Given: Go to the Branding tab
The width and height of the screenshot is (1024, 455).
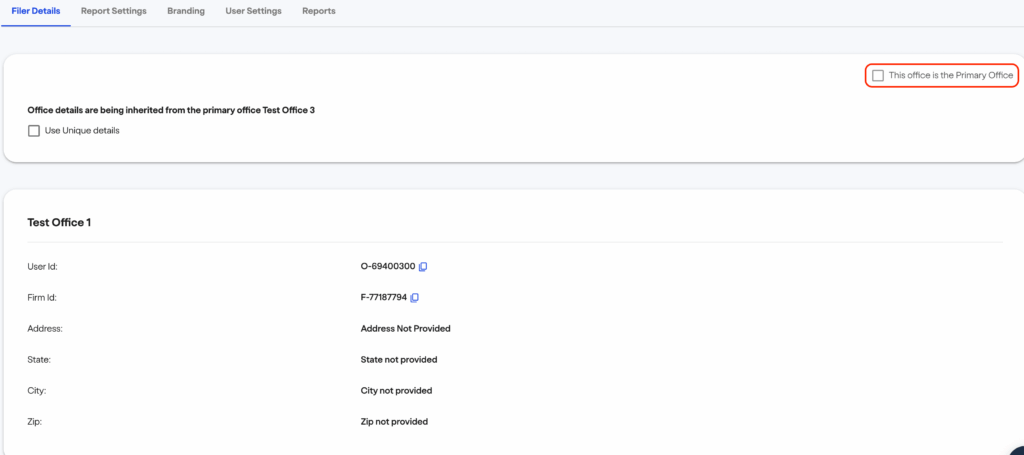Looking at the screenshot, I should 186,11.
